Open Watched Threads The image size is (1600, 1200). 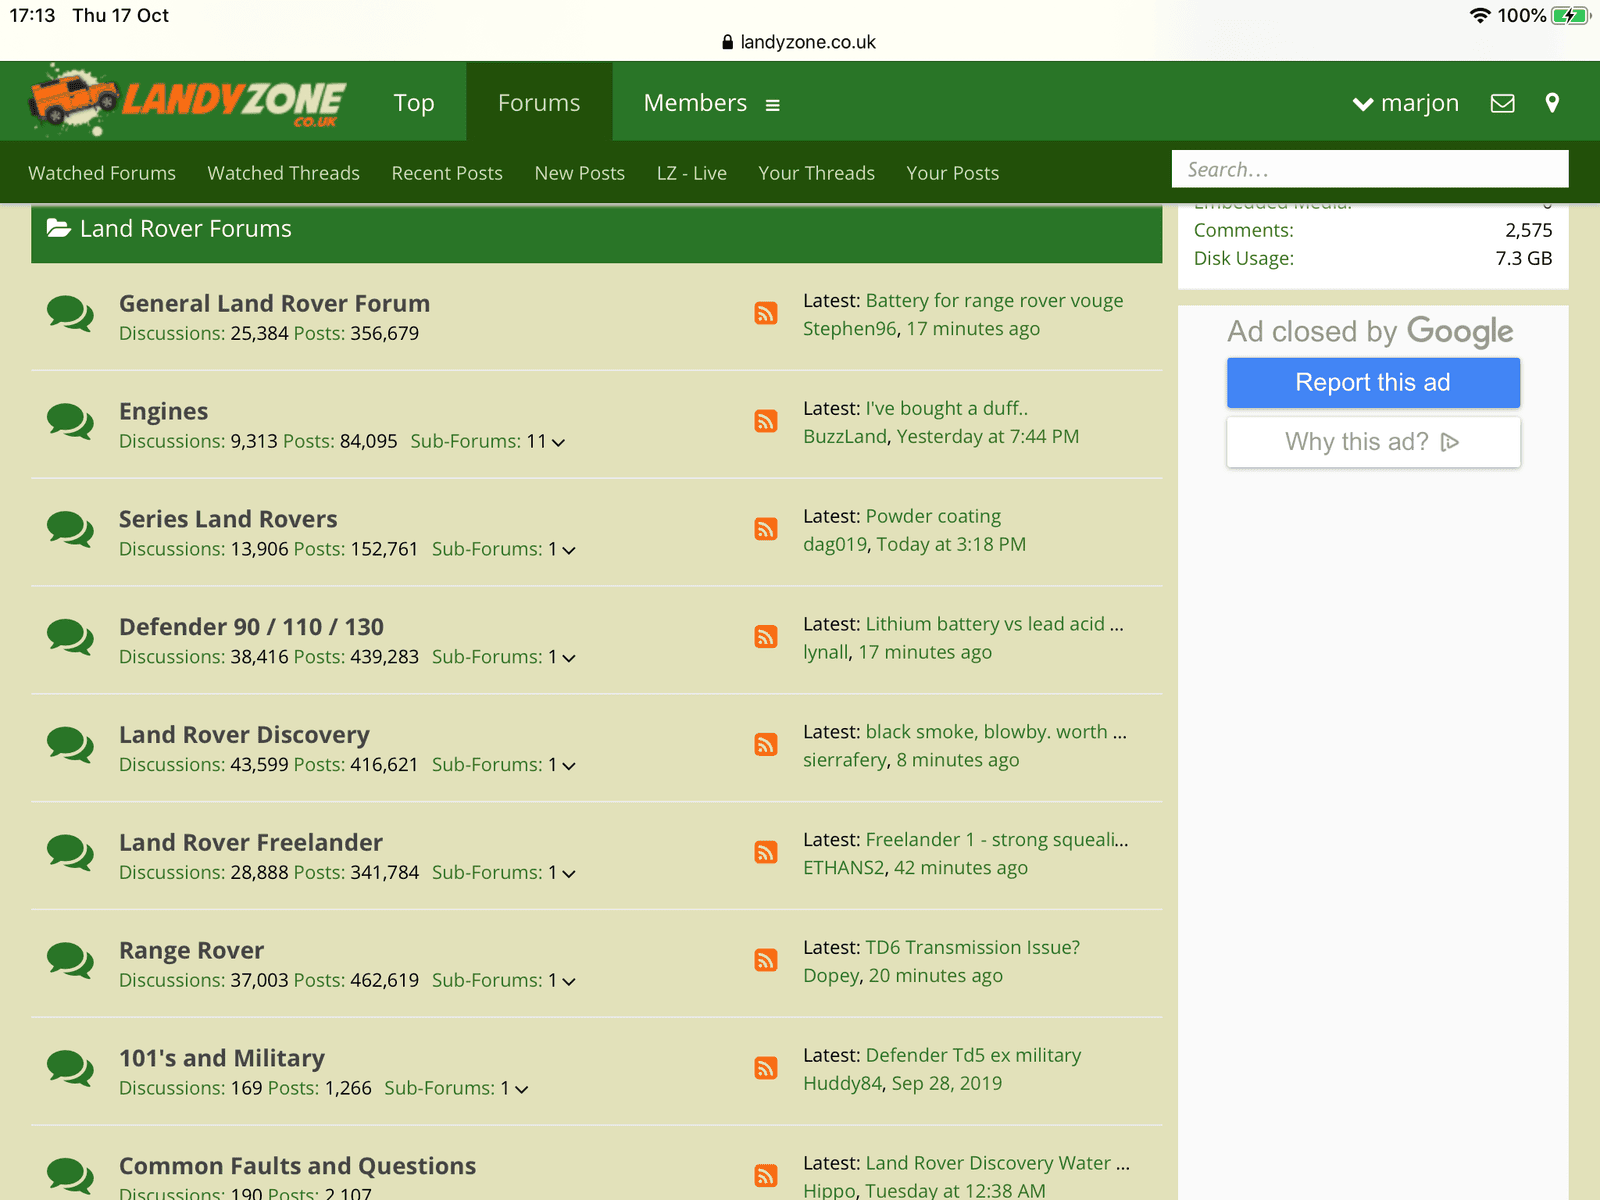pos(284,173)
